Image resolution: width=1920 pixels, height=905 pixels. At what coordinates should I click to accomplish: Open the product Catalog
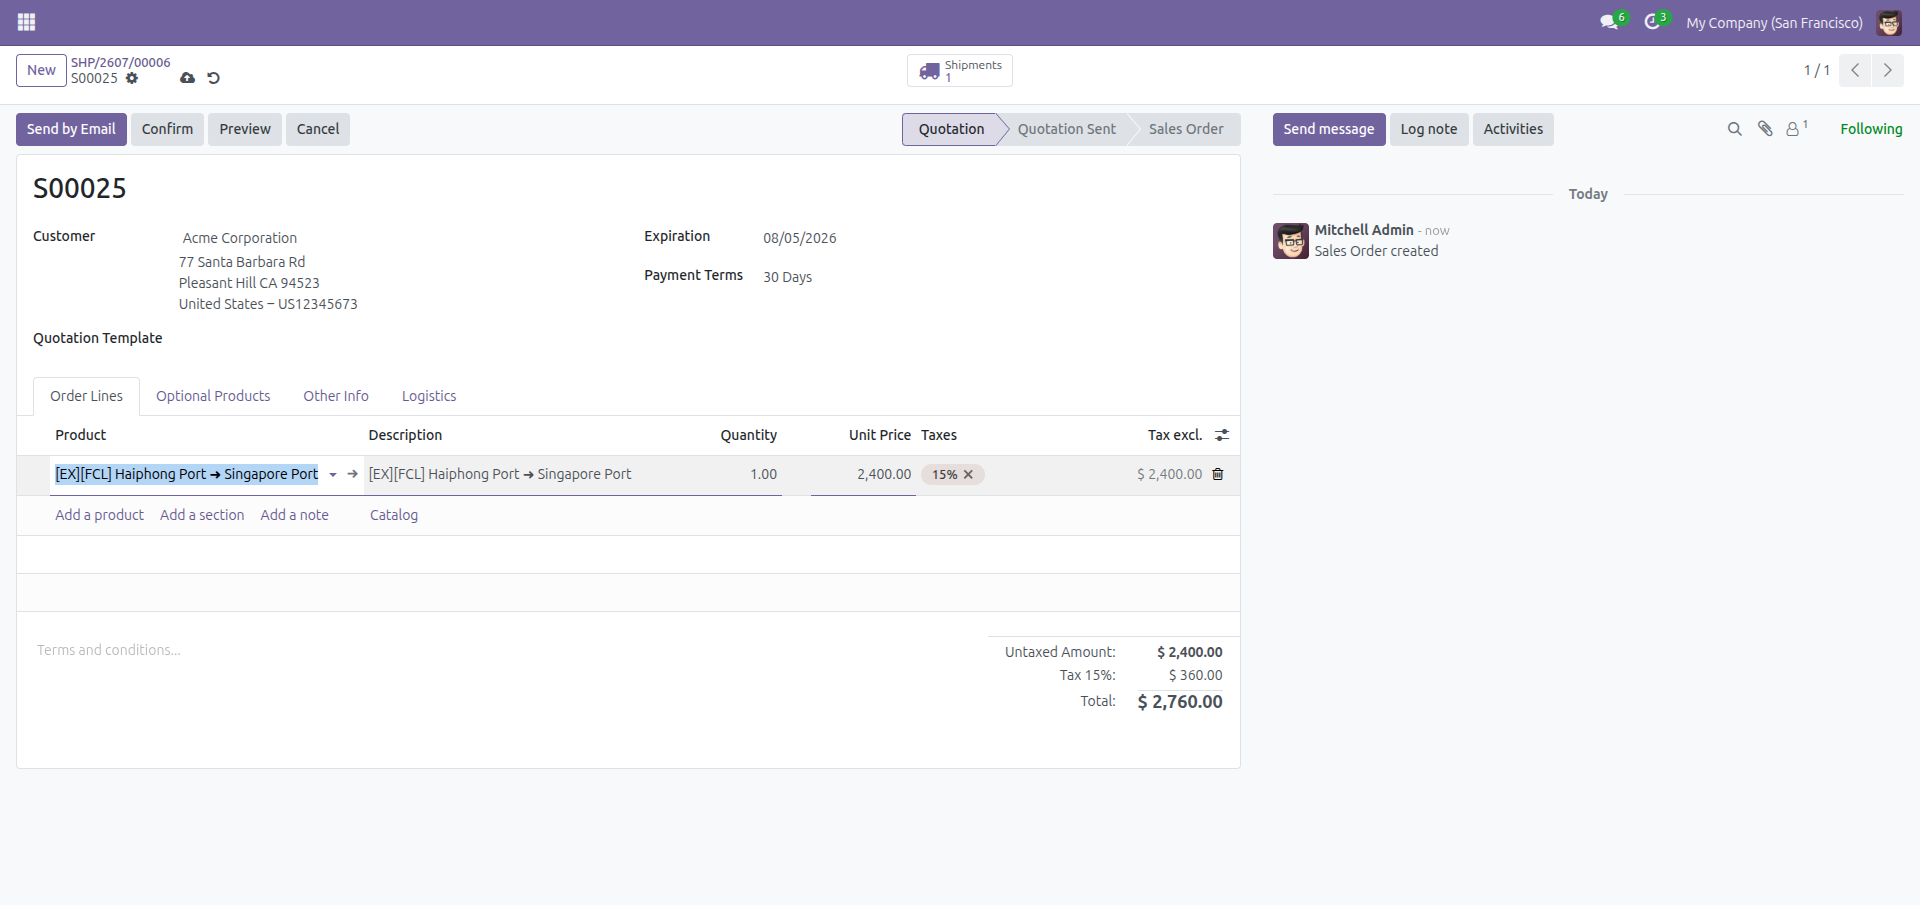[x=394, y=515]
